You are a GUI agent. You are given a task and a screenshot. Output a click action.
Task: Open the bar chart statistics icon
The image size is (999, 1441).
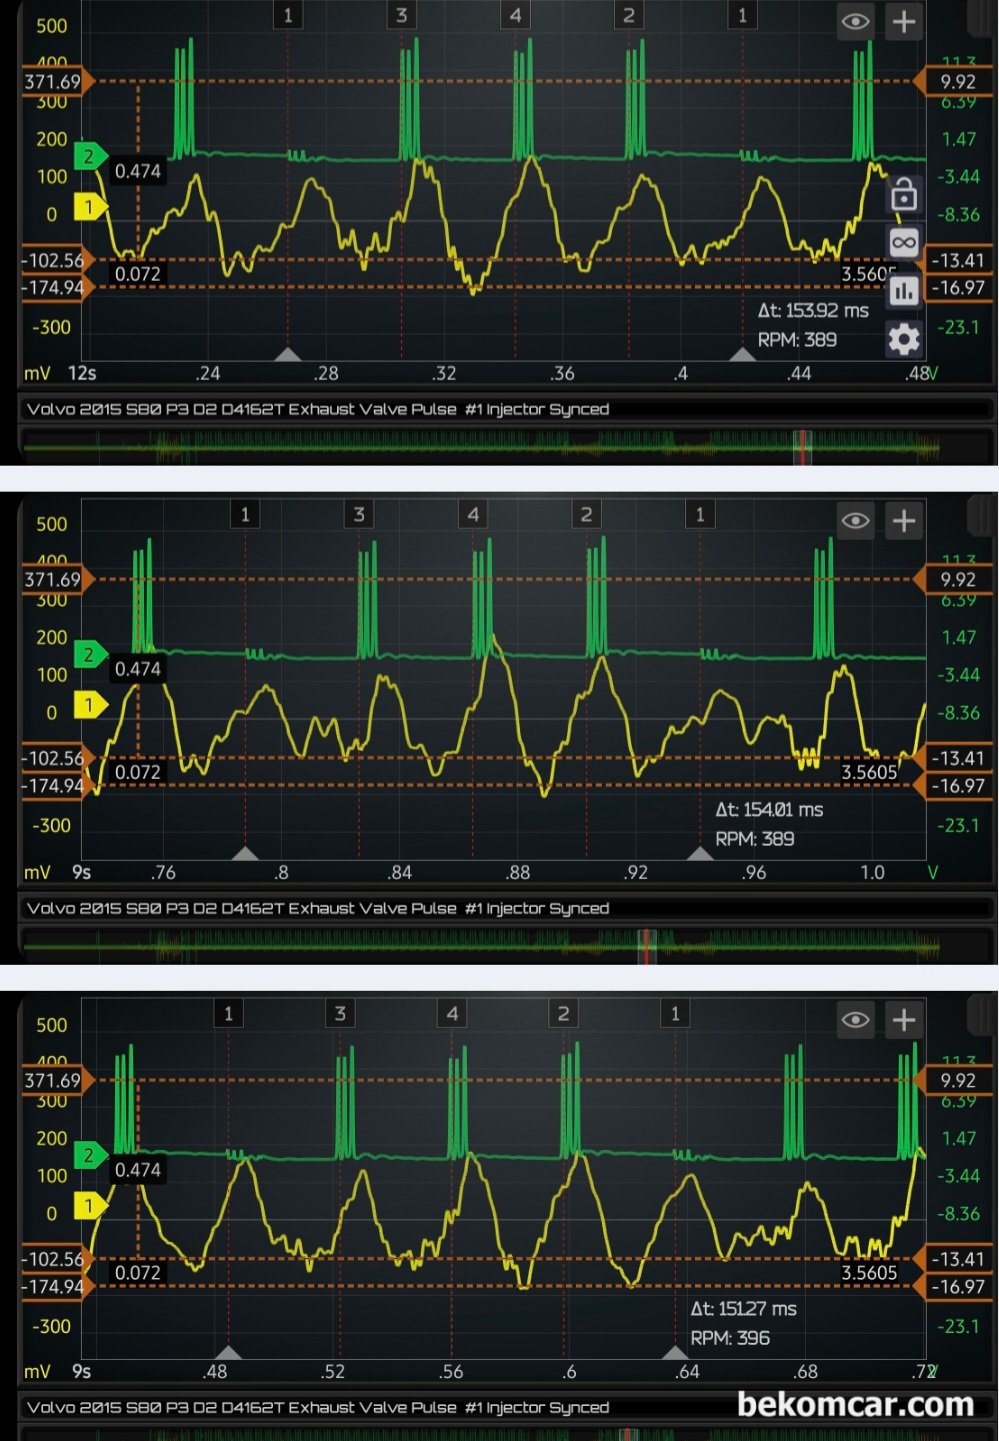pyautogui.click(x=903, y=291)
